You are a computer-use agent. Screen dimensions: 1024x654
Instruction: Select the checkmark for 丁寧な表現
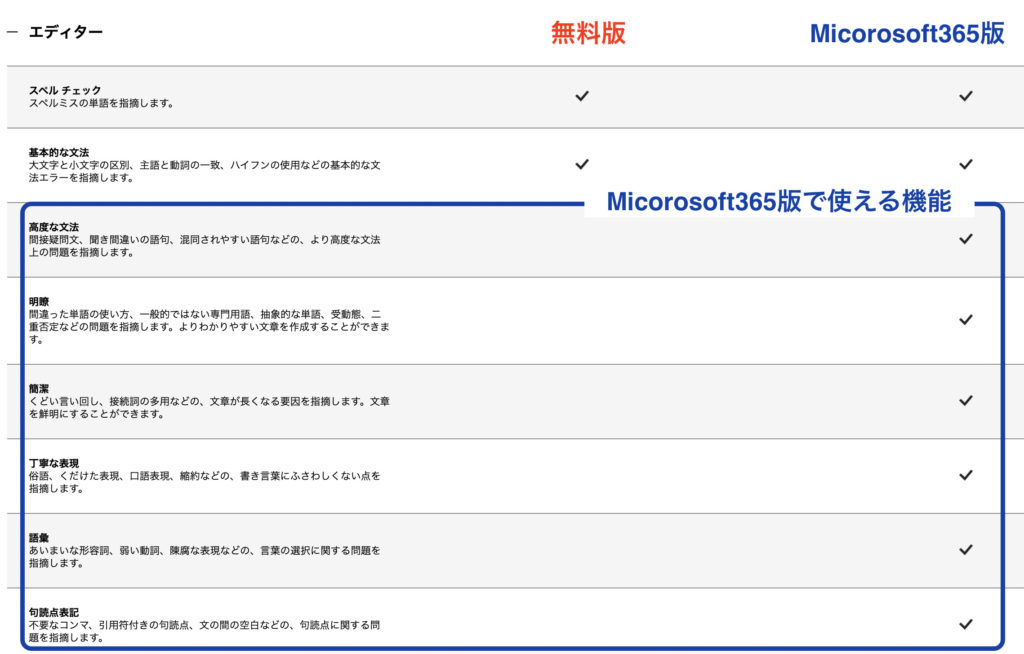point(966,477)
